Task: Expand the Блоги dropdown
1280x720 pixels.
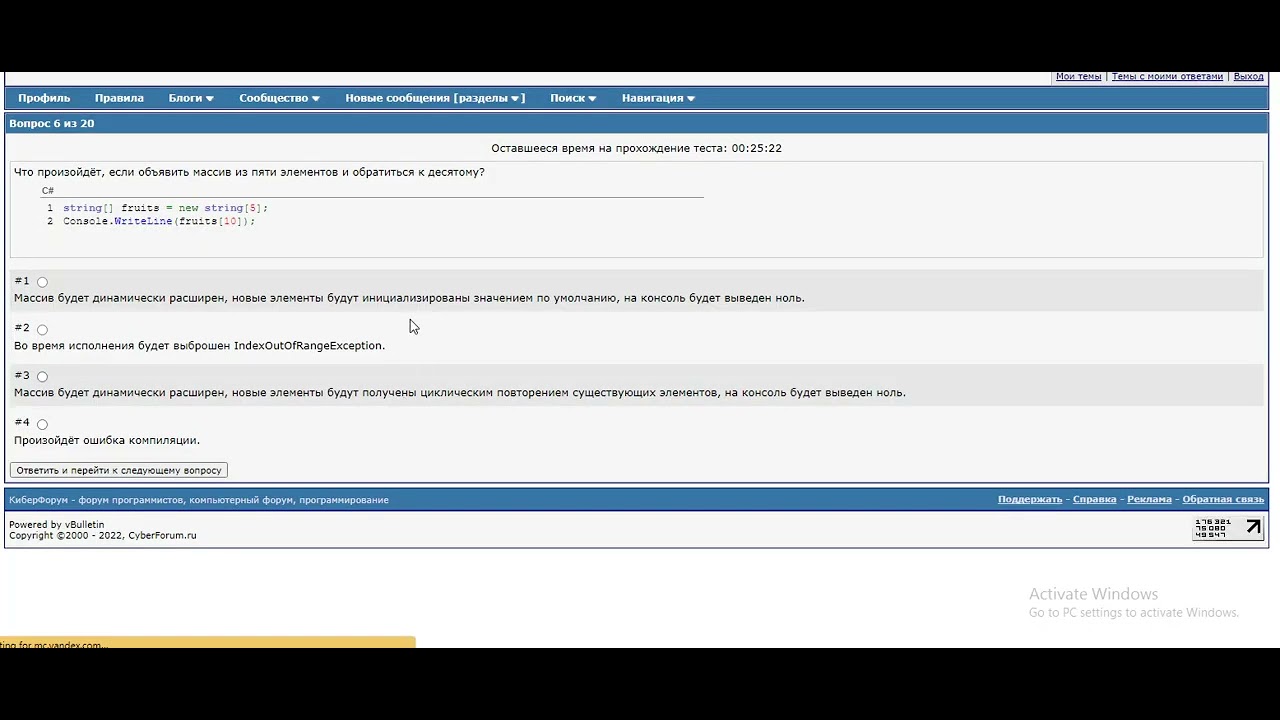Action: [x=191, y=98]
